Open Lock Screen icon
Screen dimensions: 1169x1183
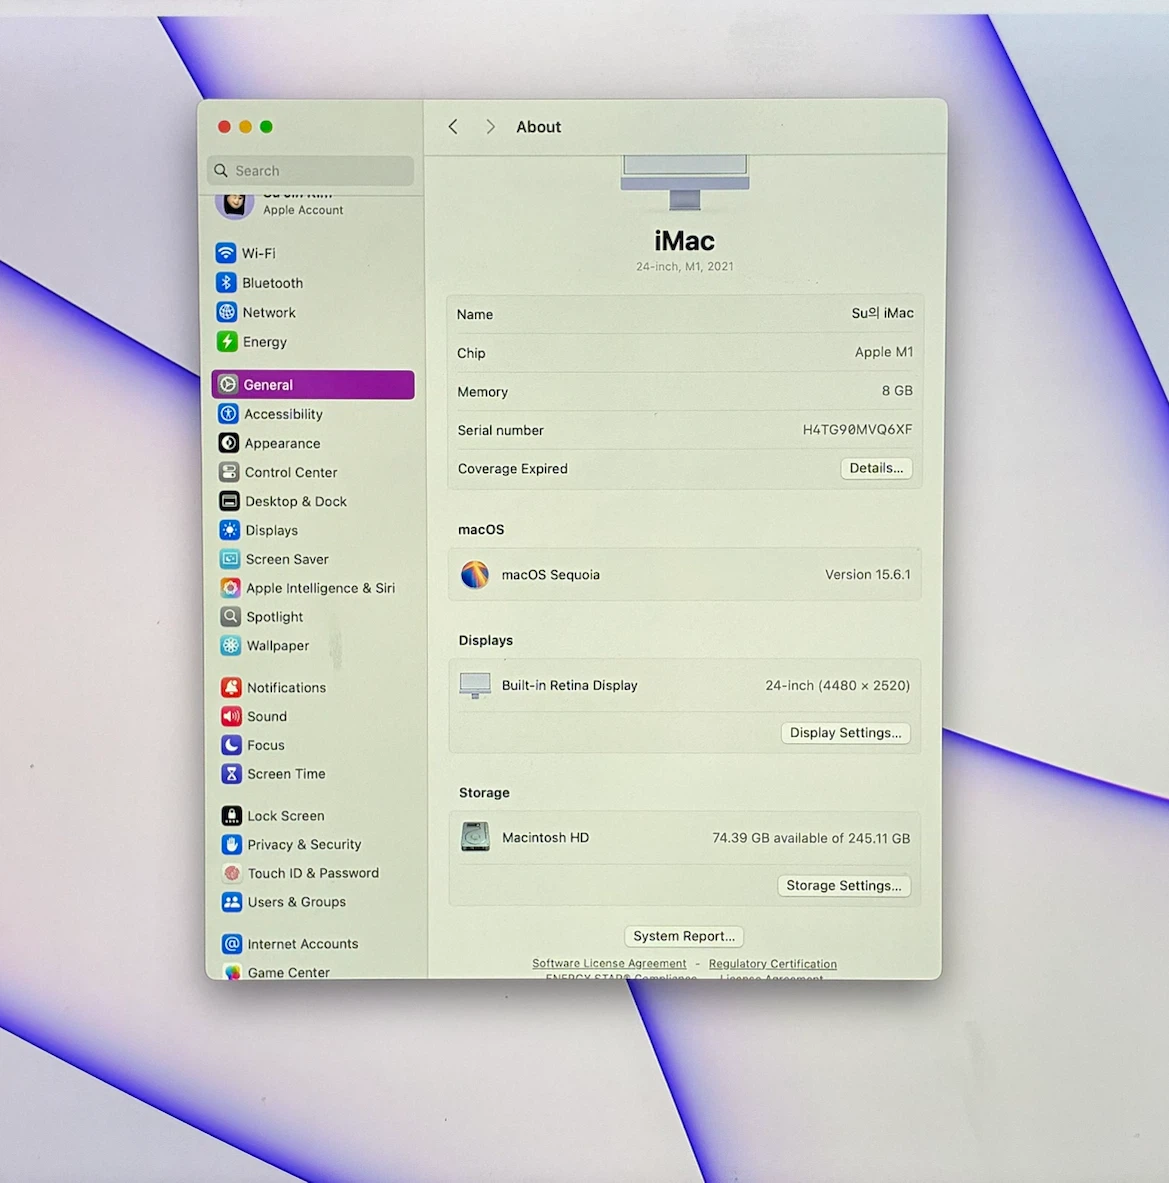(232, 816)
